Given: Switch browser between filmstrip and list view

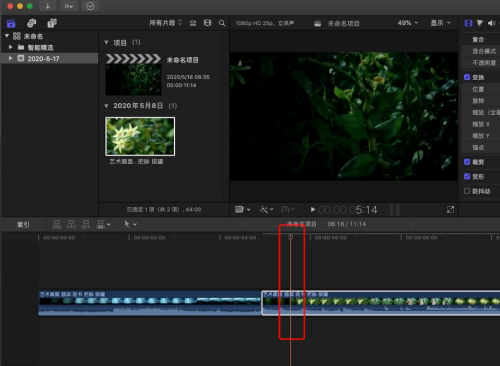Looking at the screenshot, I should pos(207,23).
